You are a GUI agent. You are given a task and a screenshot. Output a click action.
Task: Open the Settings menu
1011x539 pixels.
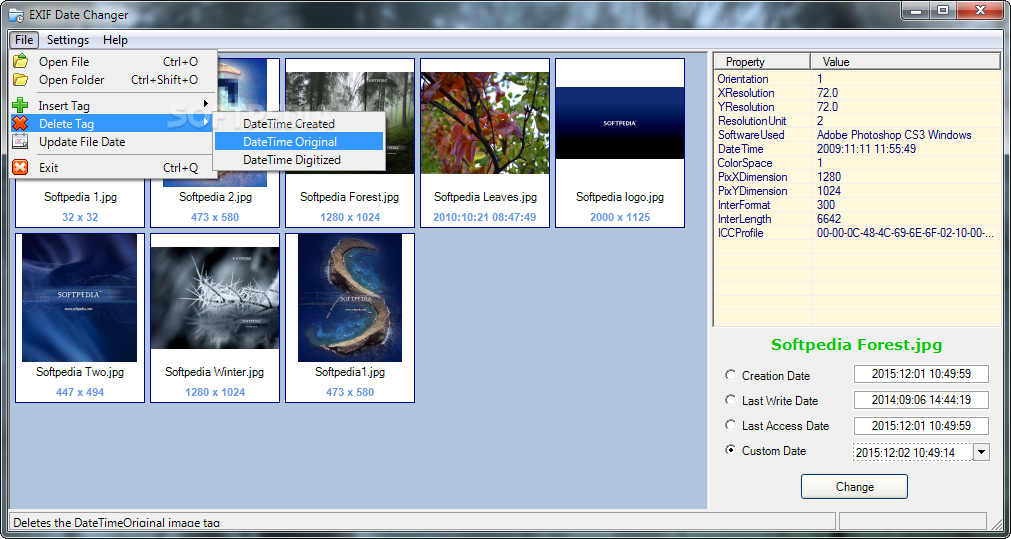[68, 39]
